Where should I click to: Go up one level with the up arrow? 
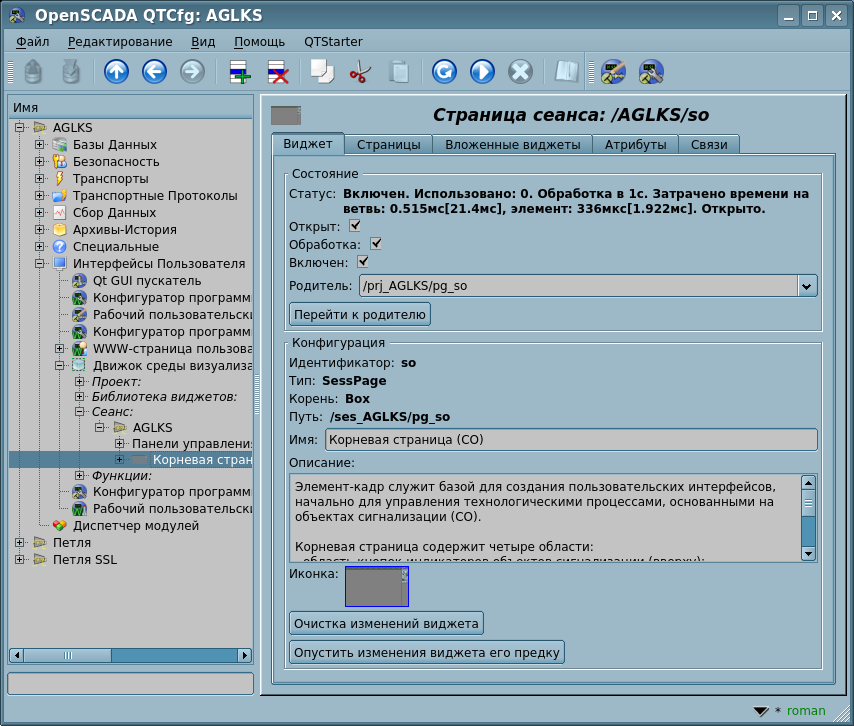(116, 72)
